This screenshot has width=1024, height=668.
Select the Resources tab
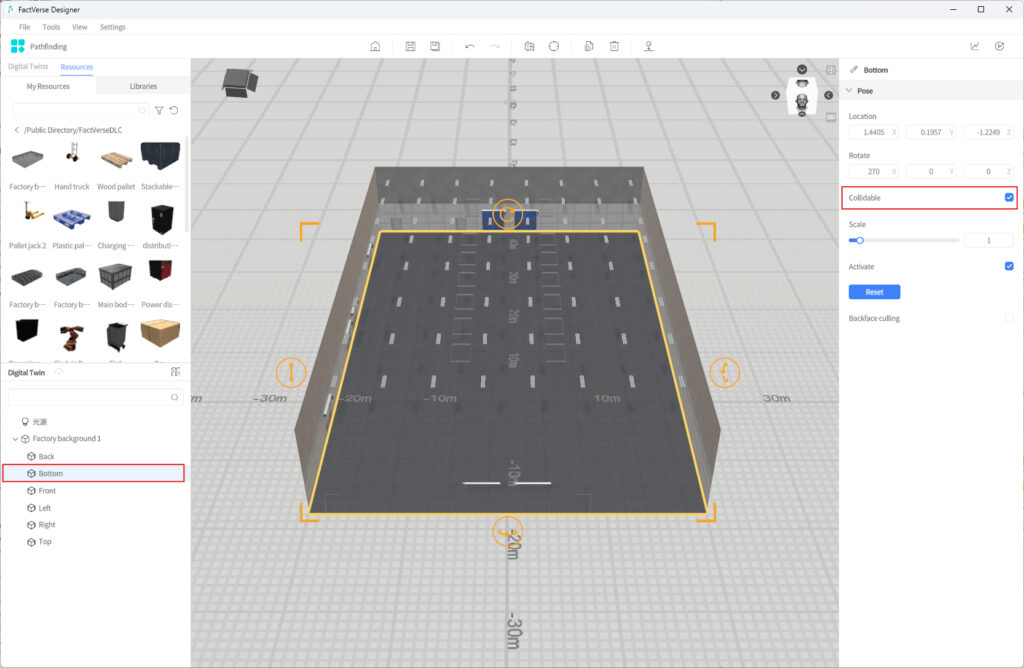(x=76, y=67)
